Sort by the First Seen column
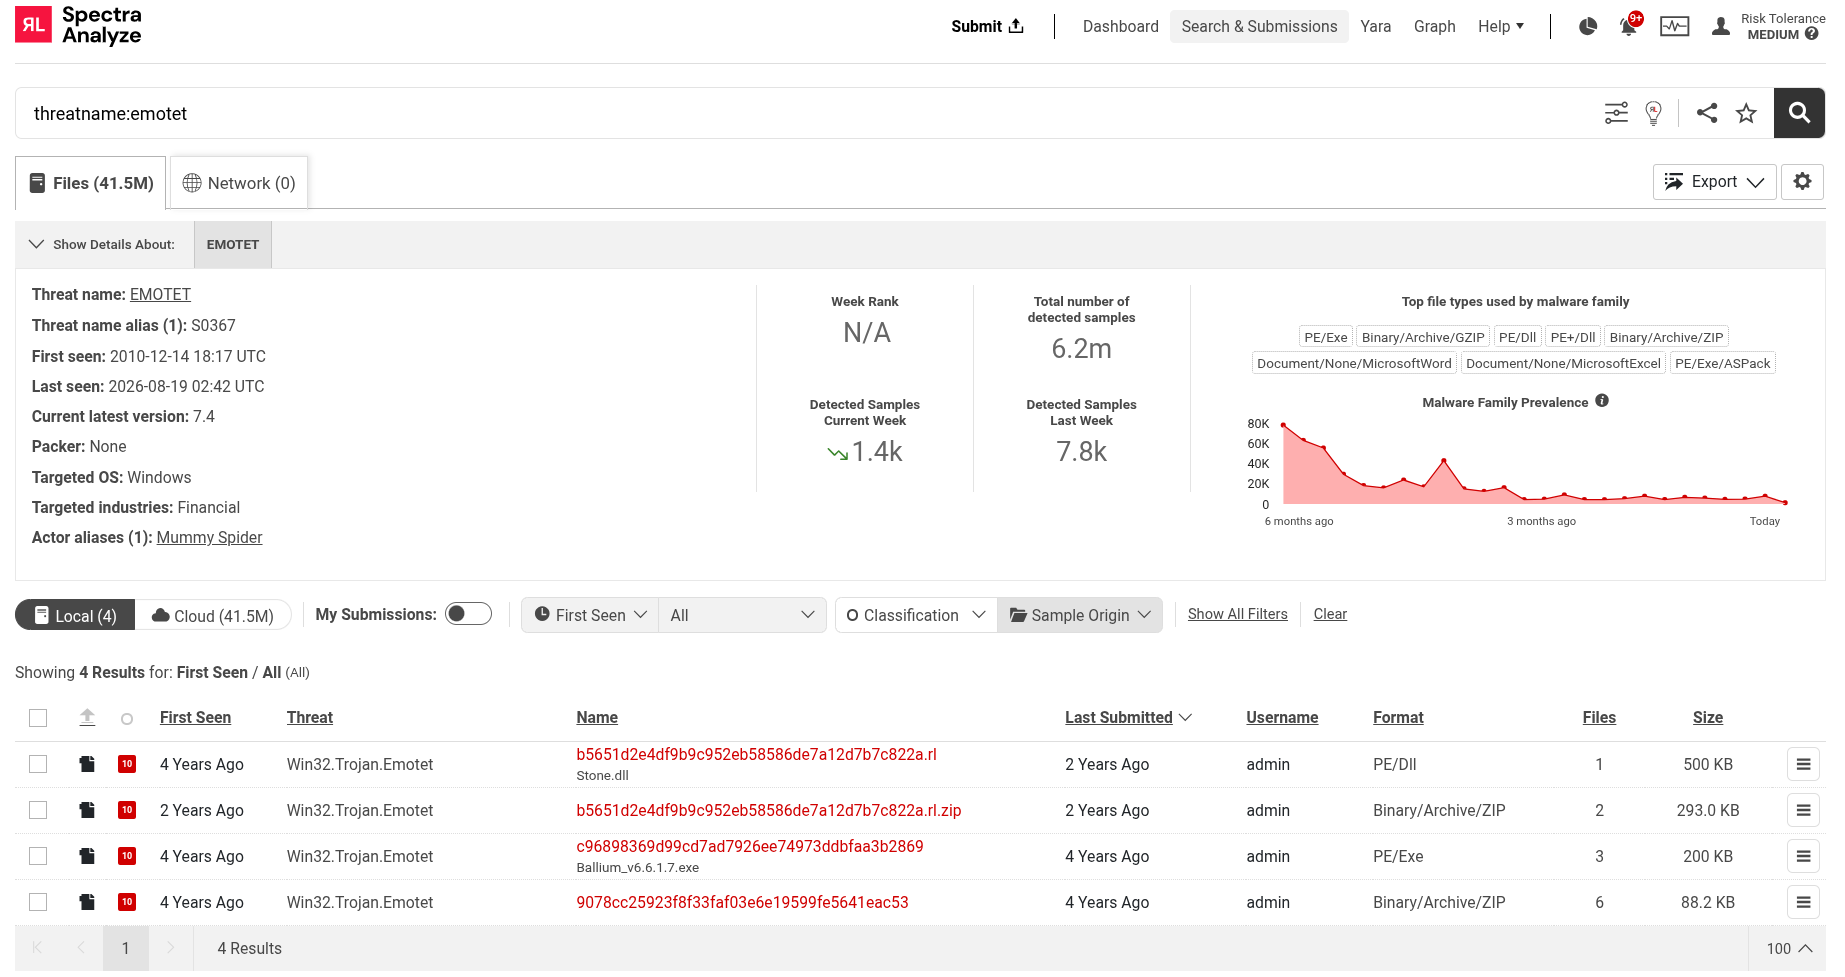 pos(195,717)
